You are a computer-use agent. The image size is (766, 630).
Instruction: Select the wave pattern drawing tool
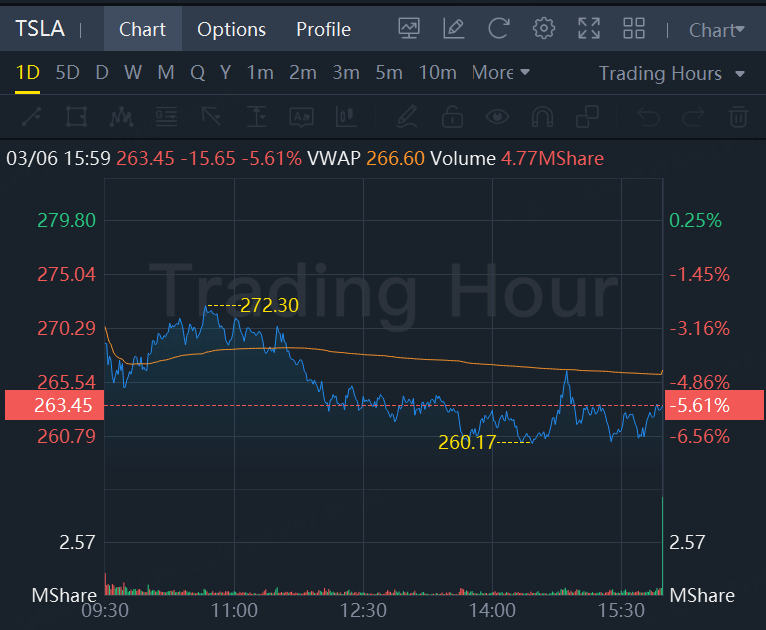pos(122,117)
